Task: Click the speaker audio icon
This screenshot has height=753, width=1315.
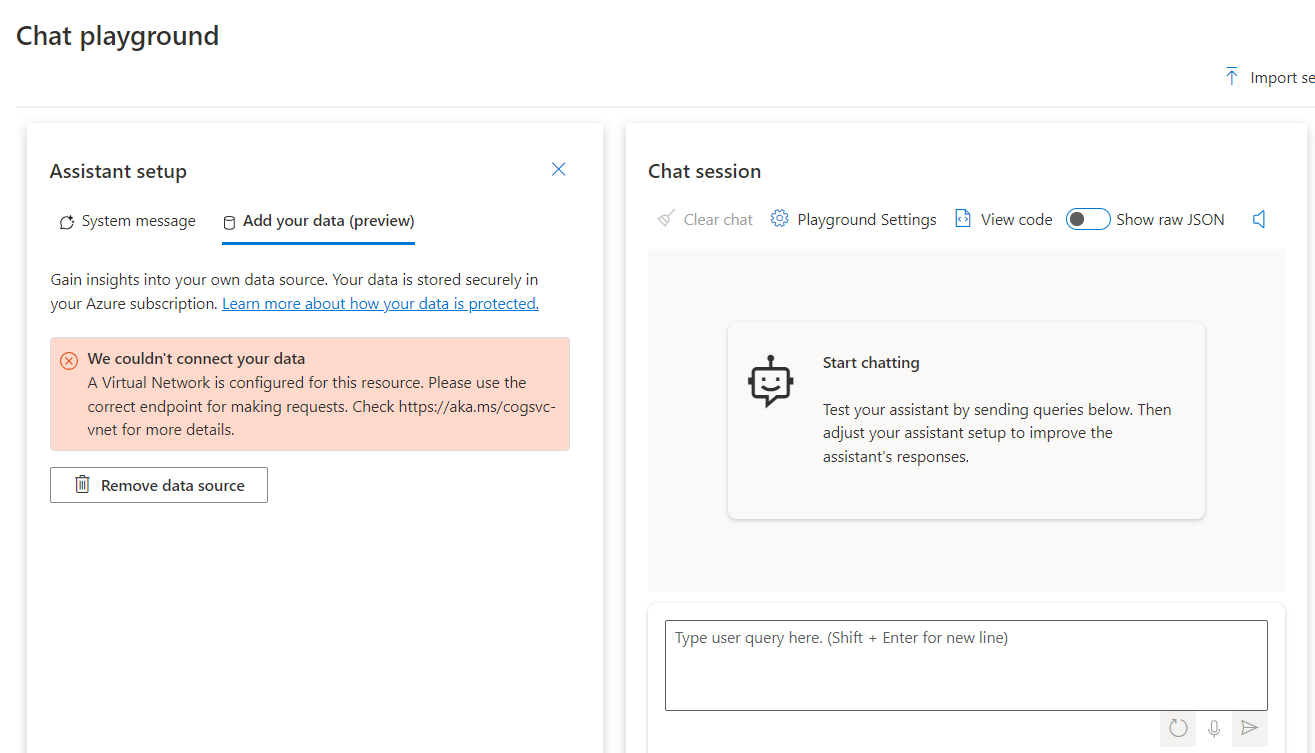Action: pyautogui.click(x=1259, y=219)
